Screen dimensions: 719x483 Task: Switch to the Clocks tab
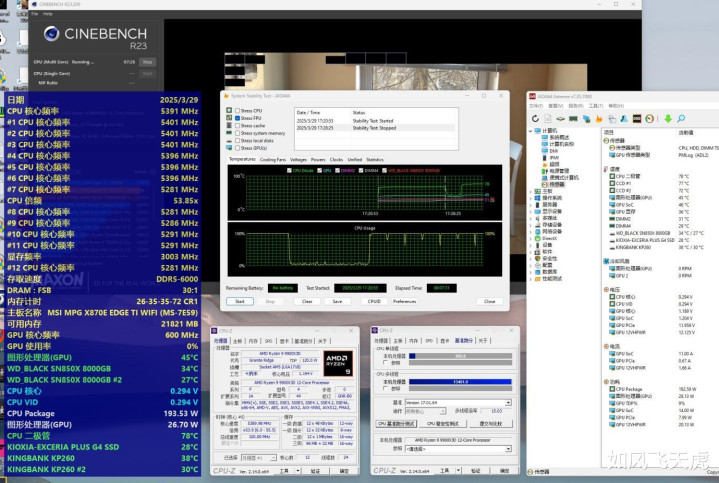click(x=336, y=159)
